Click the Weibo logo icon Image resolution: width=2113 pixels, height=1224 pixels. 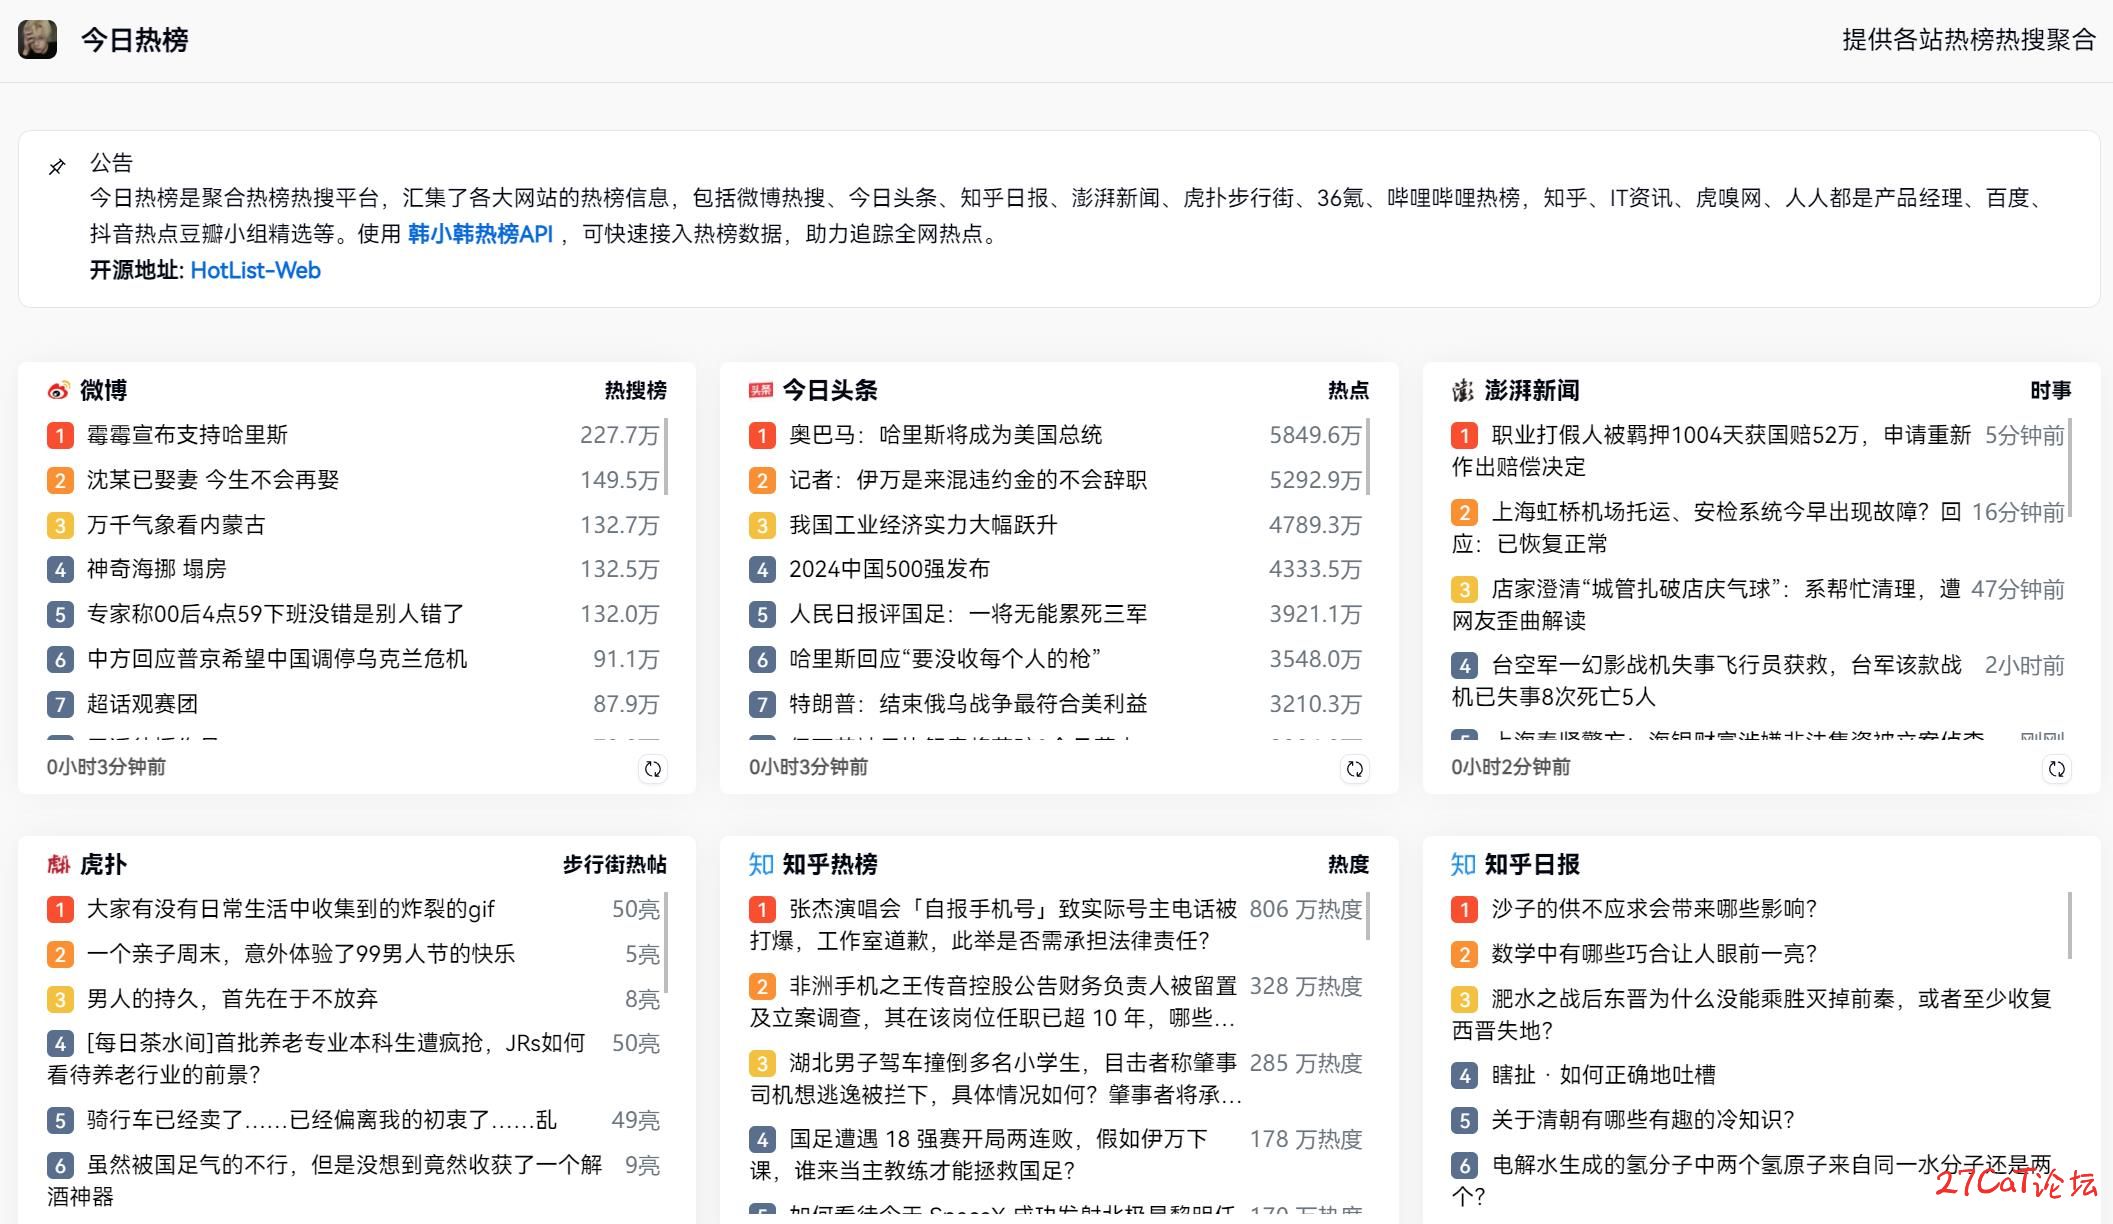point(59,390)
